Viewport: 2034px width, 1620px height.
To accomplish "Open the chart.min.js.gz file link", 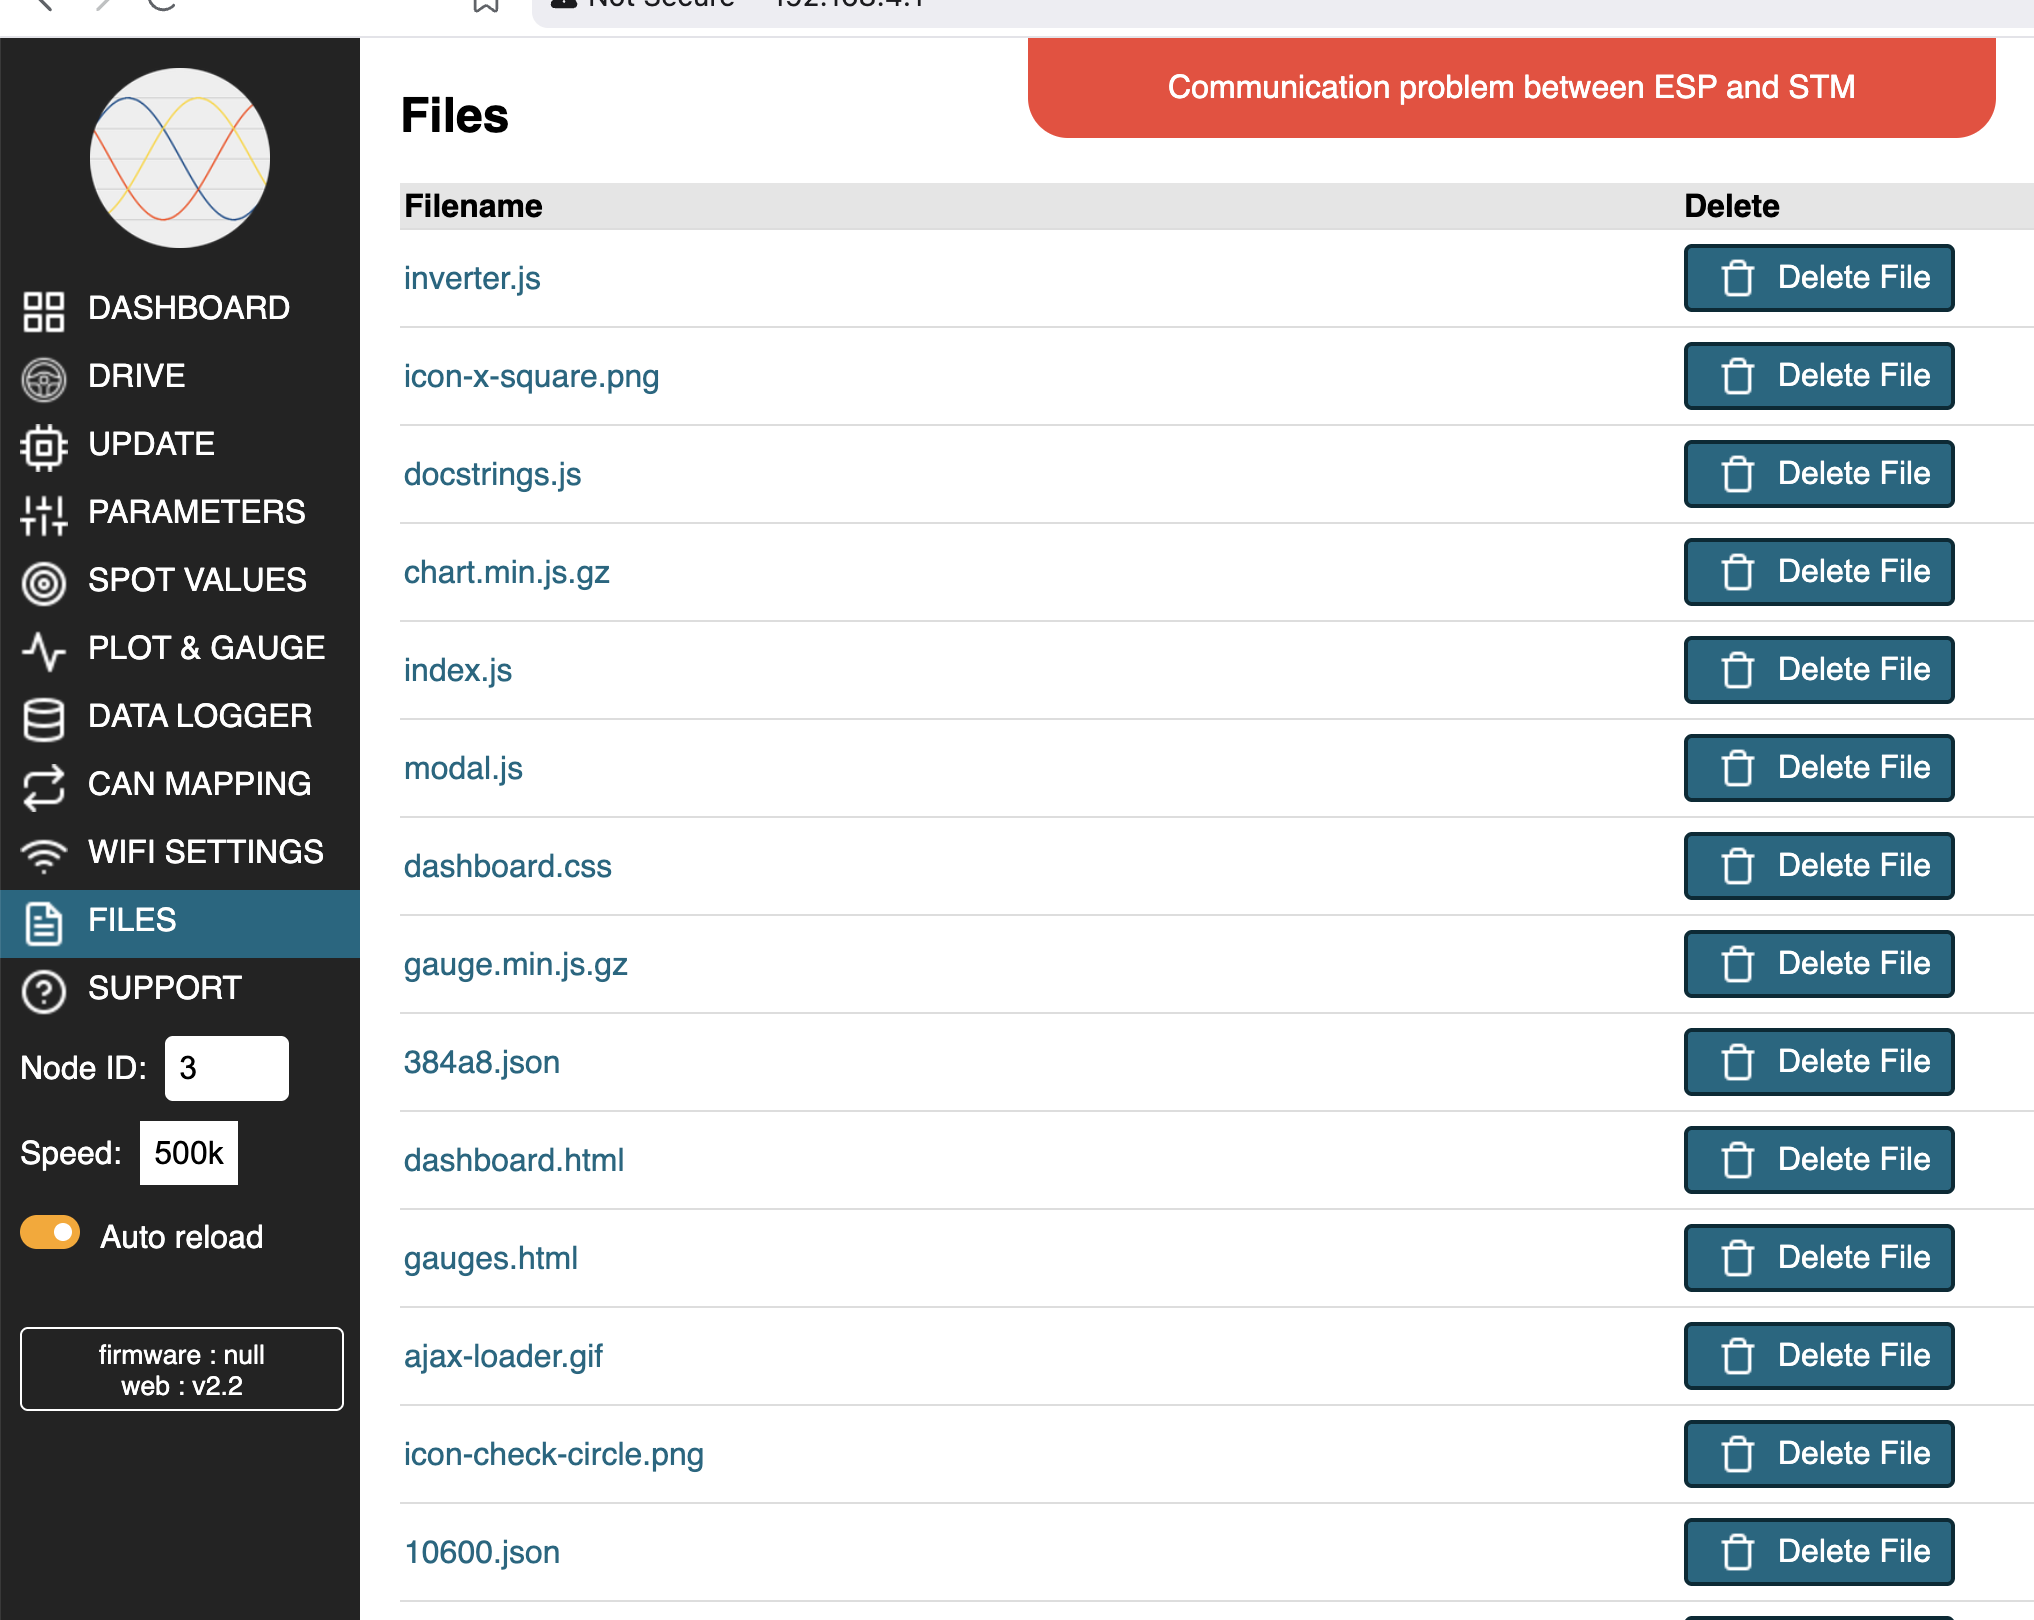I will tap(506, 572).
